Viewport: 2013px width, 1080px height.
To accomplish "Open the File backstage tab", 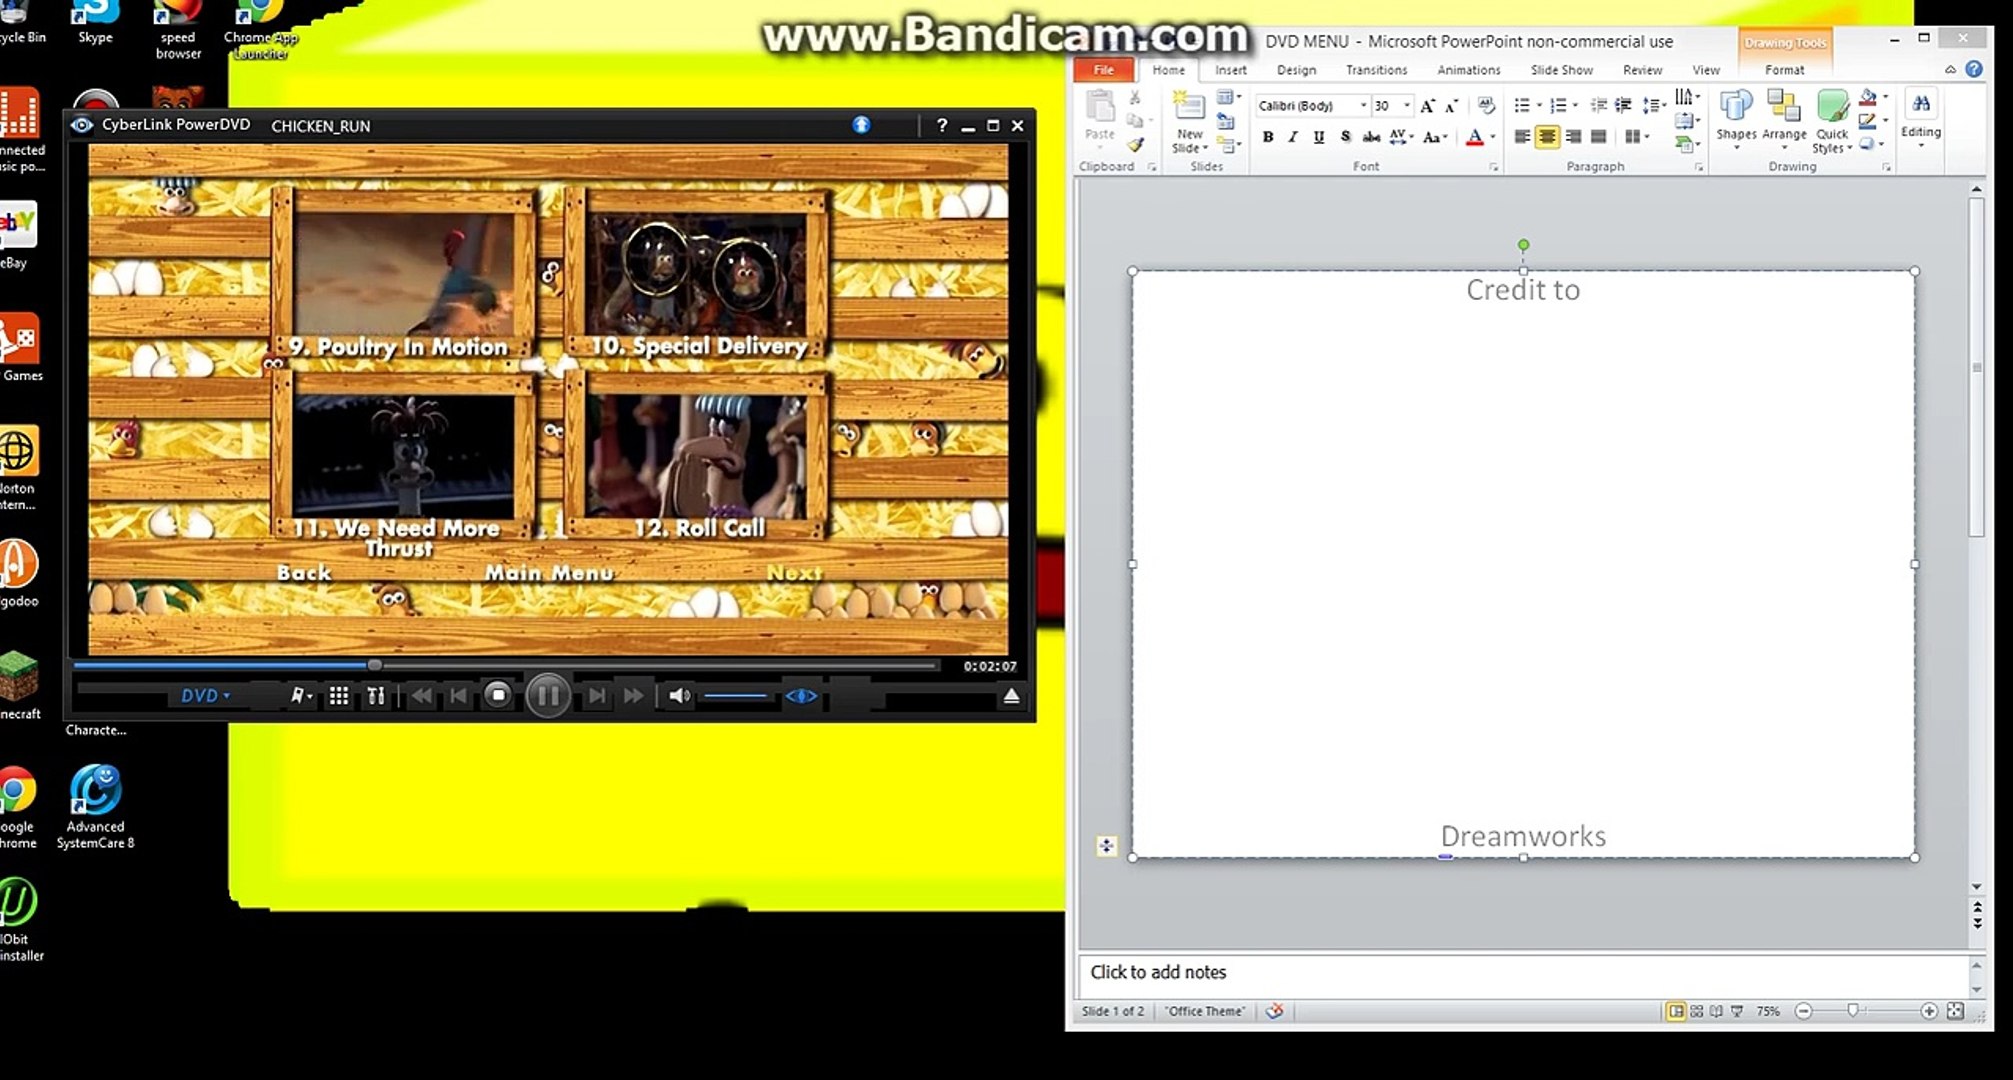I will click(x=1103, y=70).
